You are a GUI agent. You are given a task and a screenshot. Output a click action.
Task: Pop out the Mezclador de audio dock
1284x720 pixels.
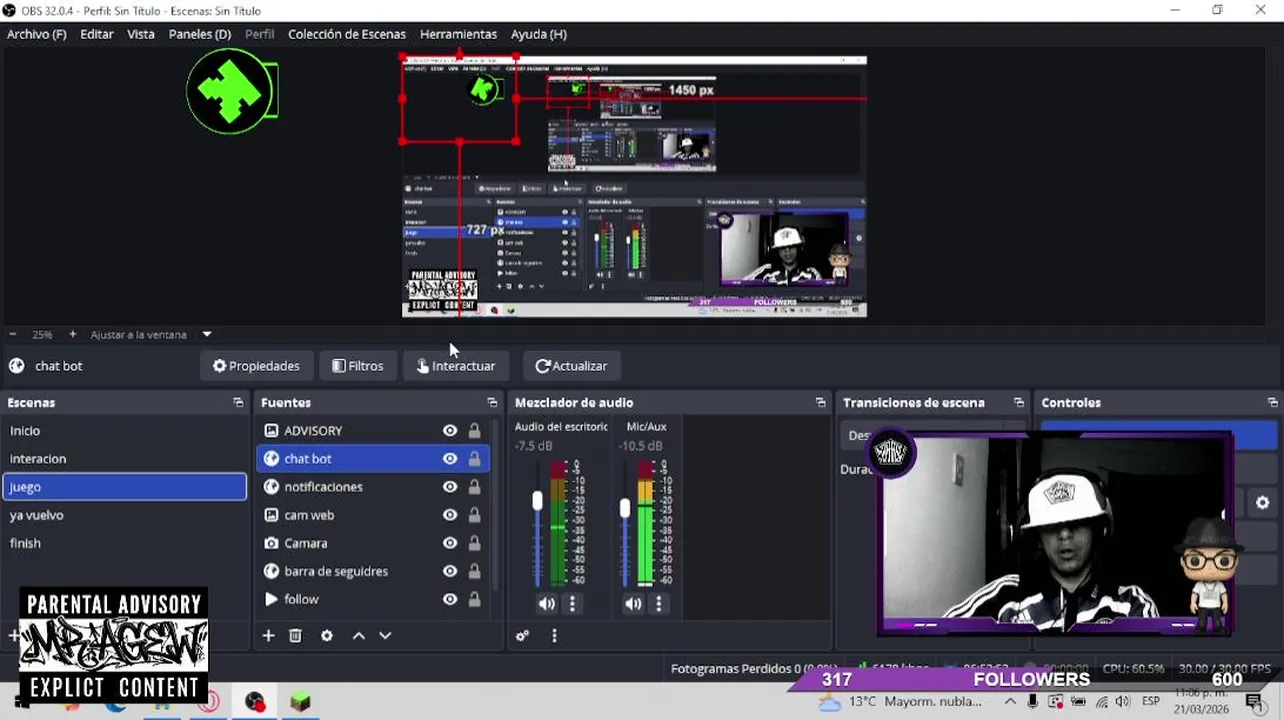coord(820,402)
